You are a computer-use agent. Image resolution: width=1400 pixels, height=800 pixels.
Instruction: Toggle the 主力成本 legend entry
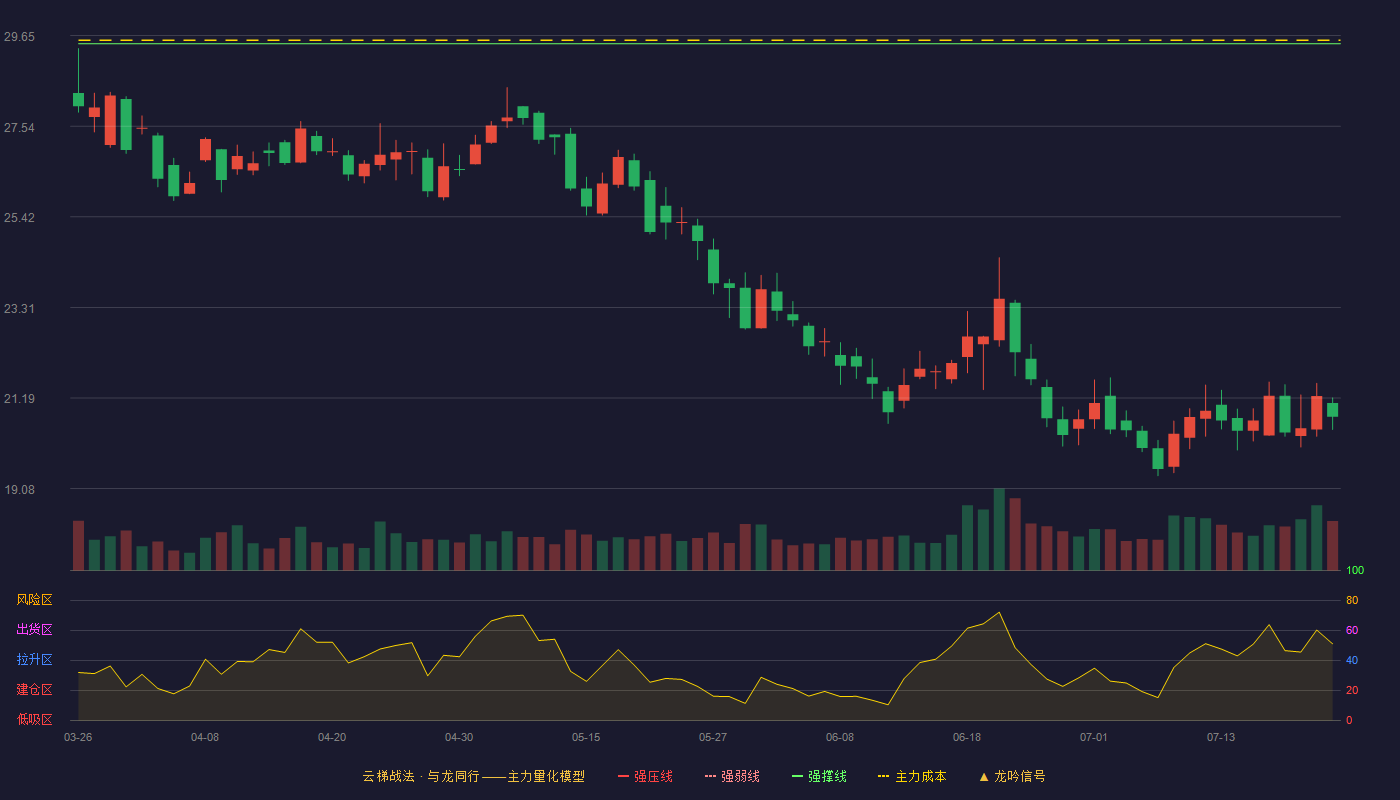tap(912, 776)
